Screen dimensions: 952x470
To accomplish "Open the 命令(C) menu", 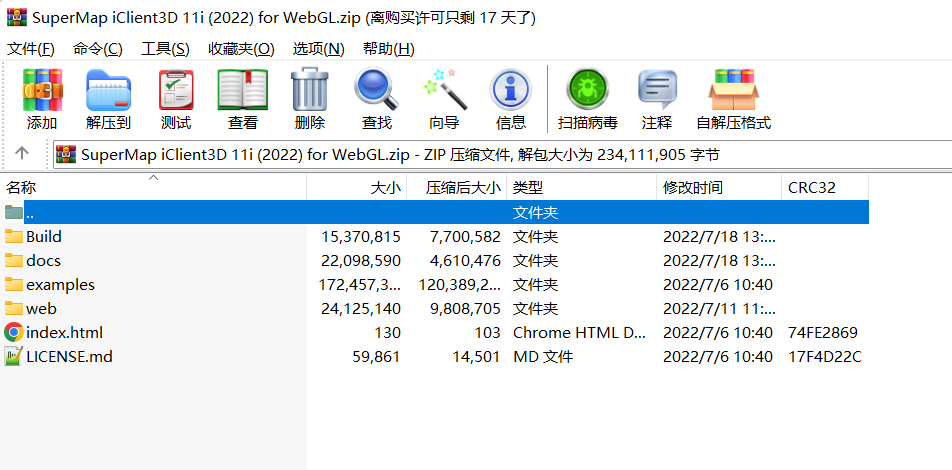I will [98, 49].
